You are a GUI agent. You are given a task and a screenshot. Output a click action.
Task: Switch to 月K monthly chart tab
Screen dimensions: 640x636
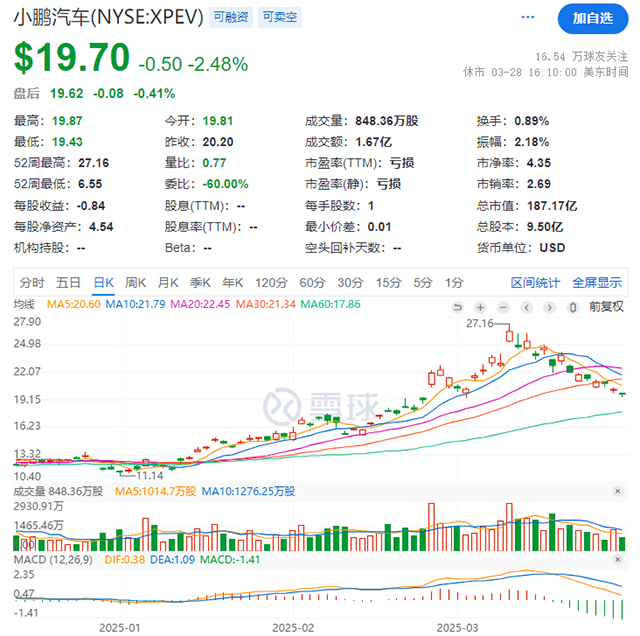click(168, 282)
